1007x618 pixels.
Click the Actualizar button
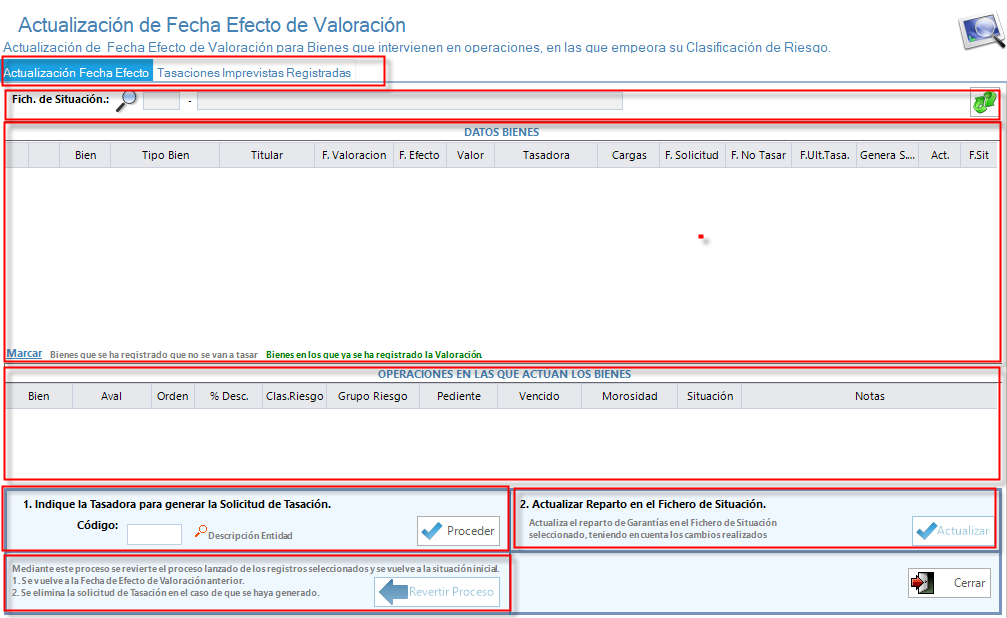pos(953,531)
